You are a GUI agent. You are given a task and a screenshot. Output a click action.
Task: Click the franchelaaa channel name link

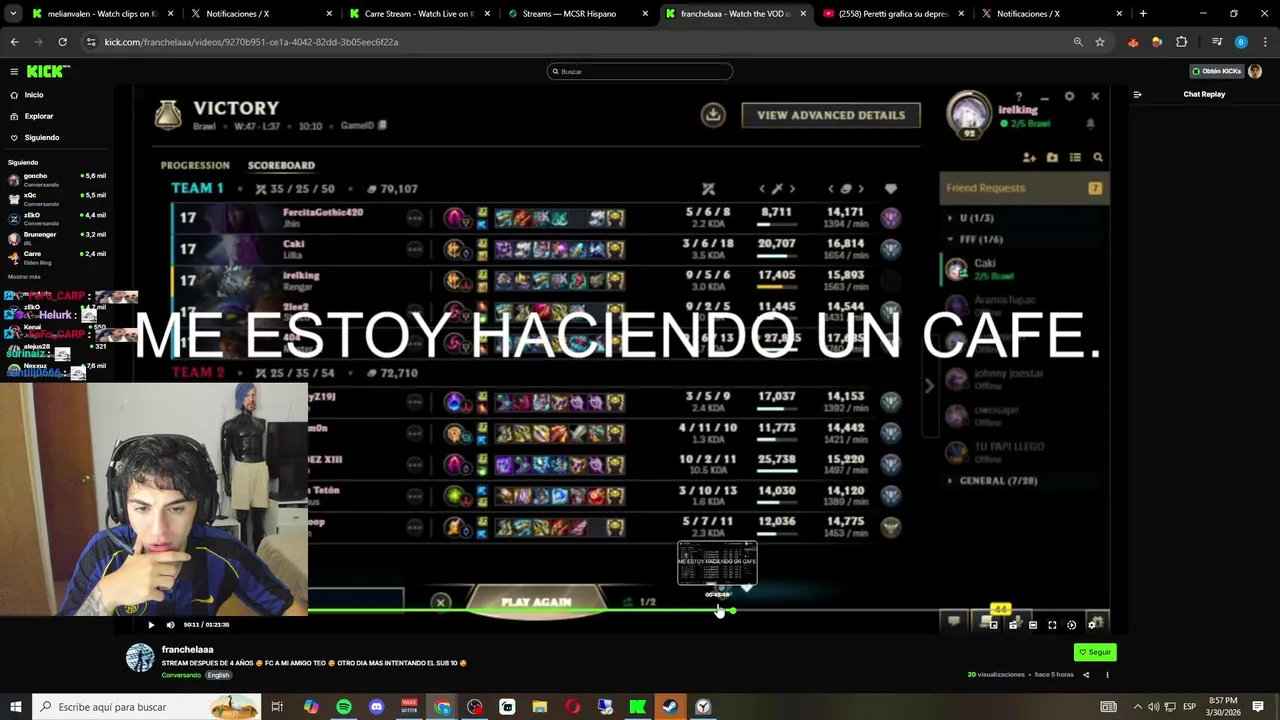pos(187,650)
